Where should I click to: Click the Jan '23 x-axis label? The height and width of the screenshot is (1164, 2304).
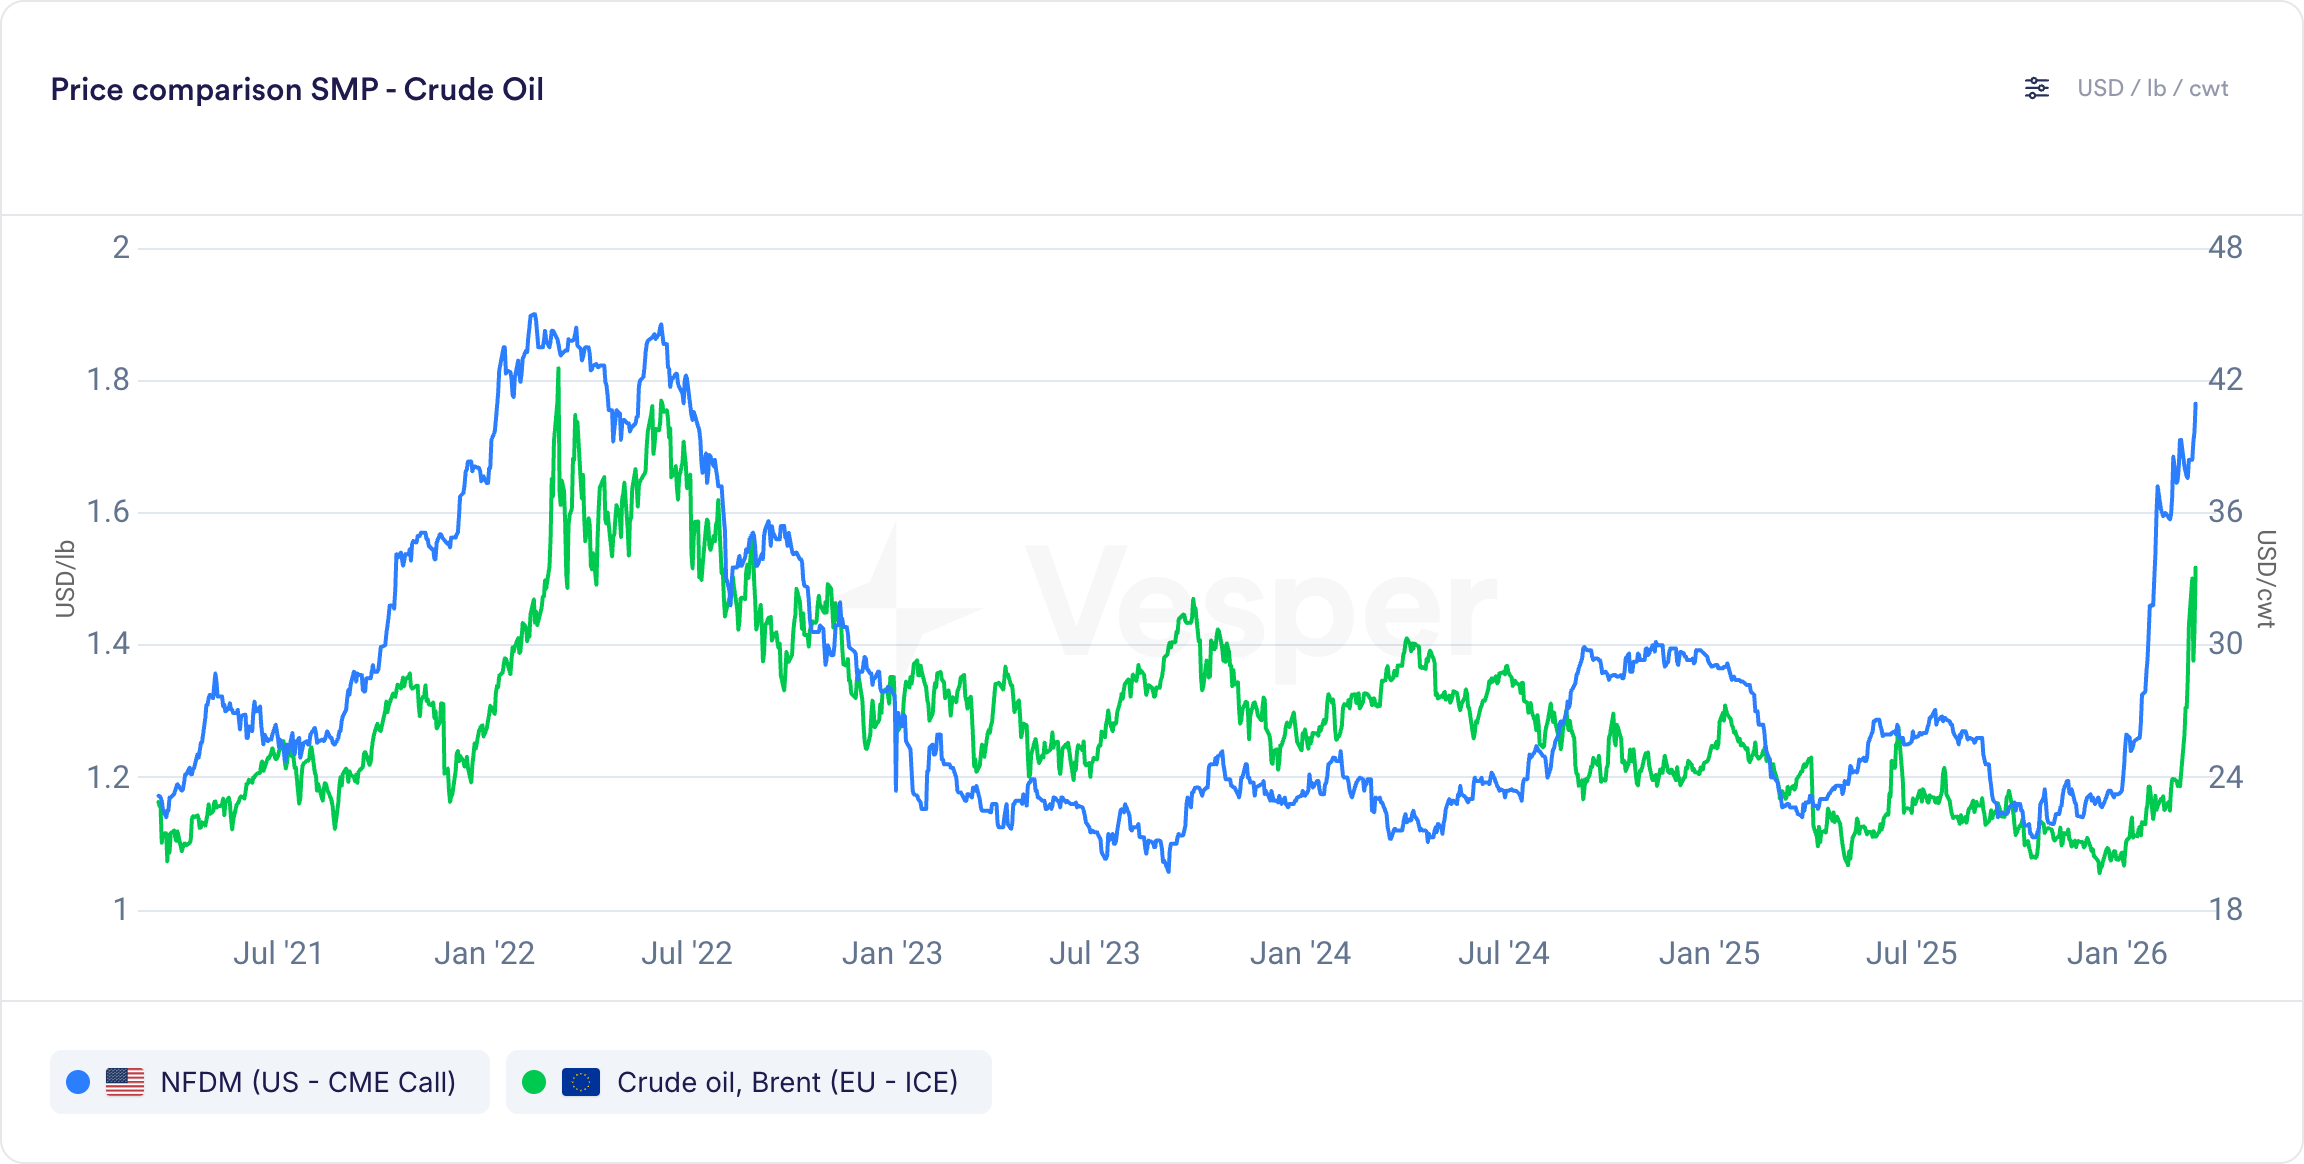(893, 953)
